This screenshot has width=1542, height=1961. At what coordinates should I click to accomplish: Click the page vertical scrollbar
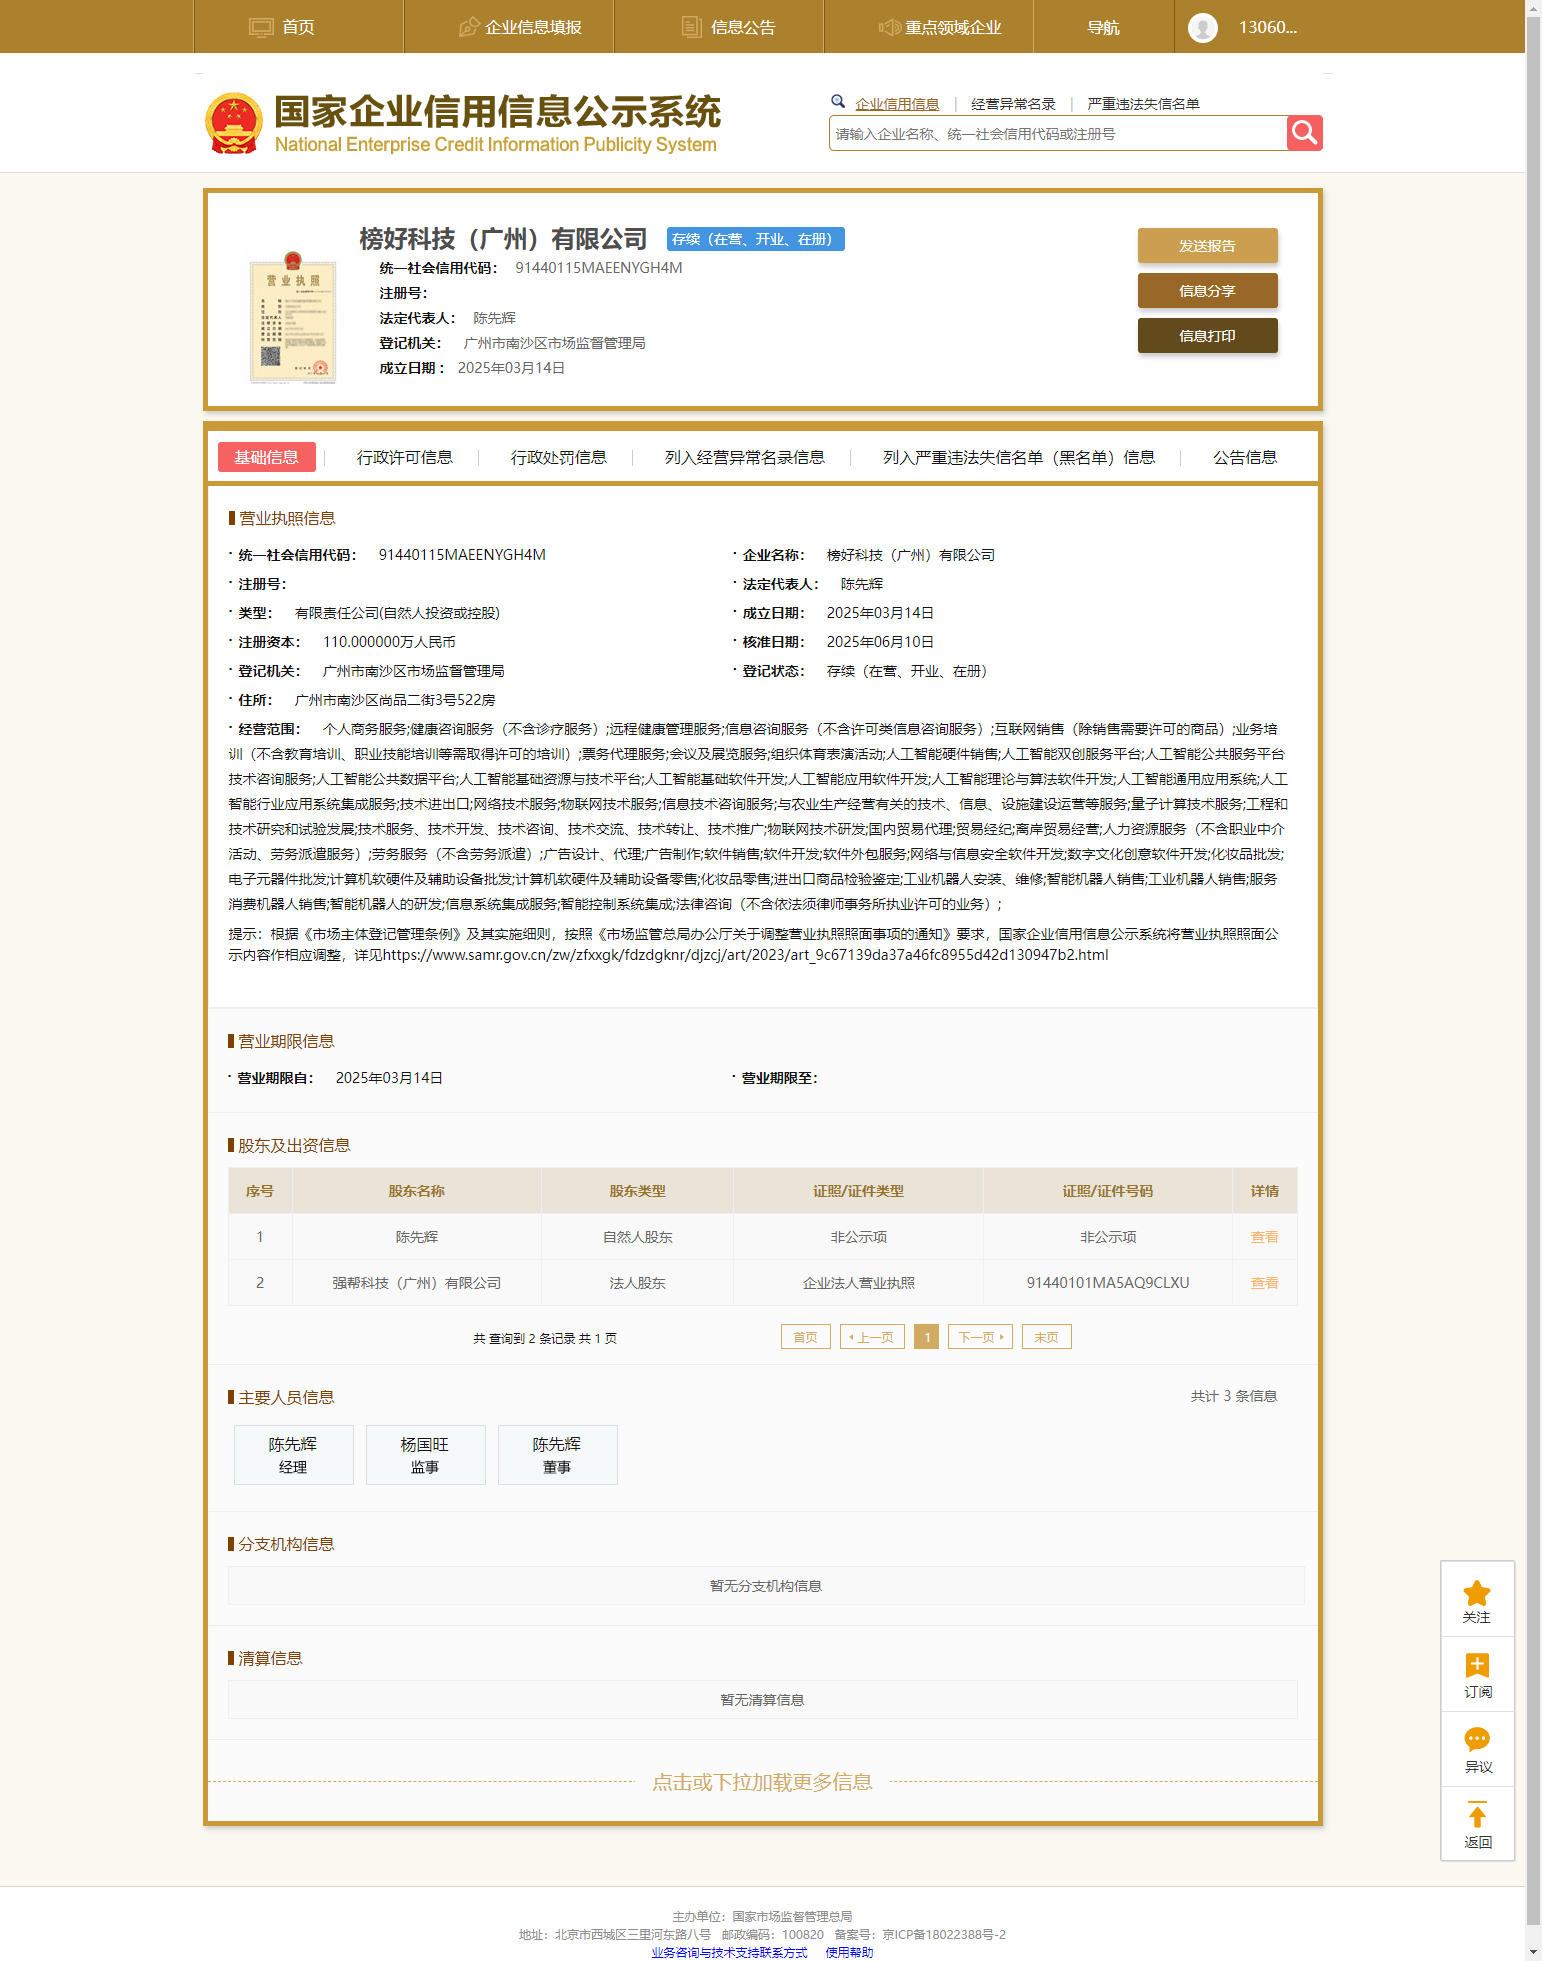1533,900
